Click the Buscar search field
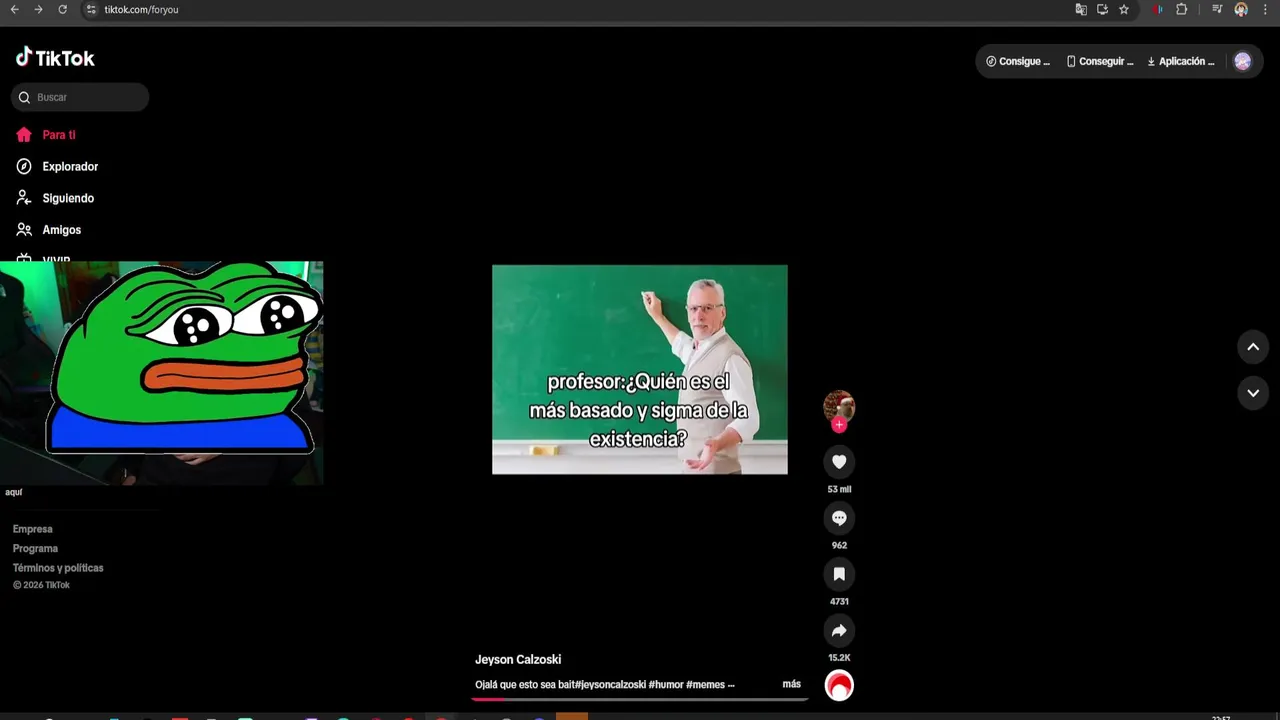Image resolution: width=1280 pixels, height=720 pixels. click(x=80, y=97)
